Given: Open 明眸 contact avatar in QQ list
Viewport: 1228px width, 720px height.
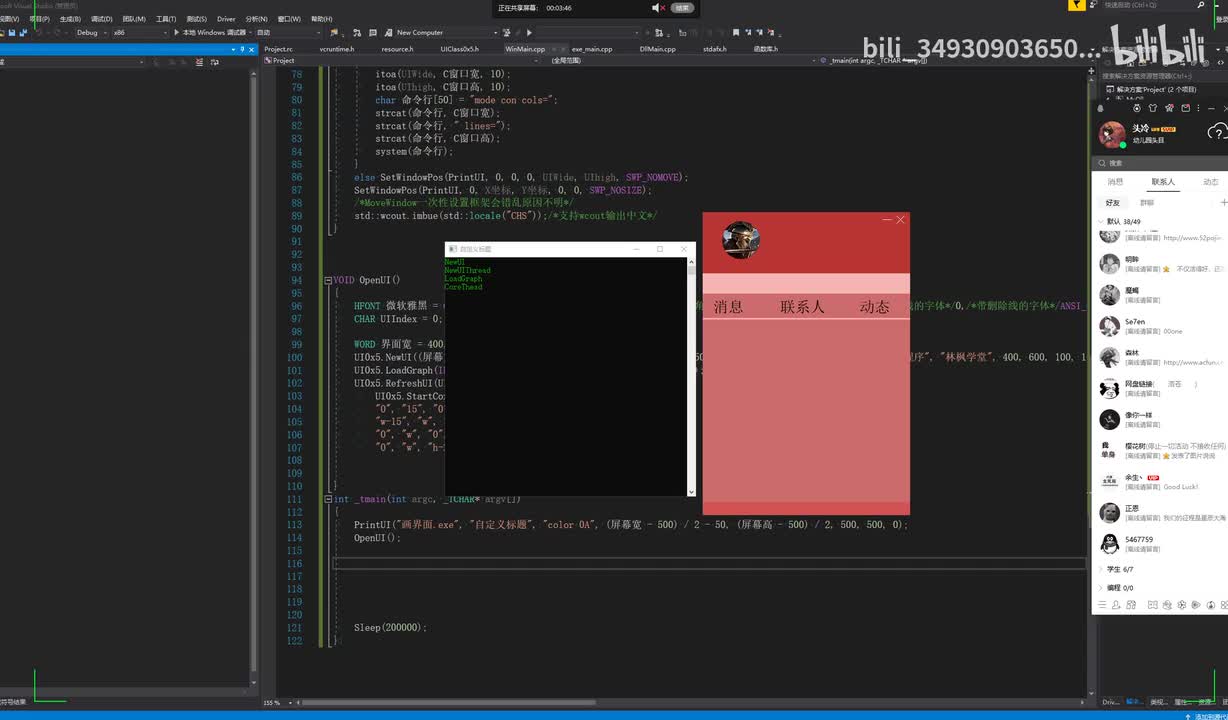Looking at the screenshot, I should (1109, 264).
